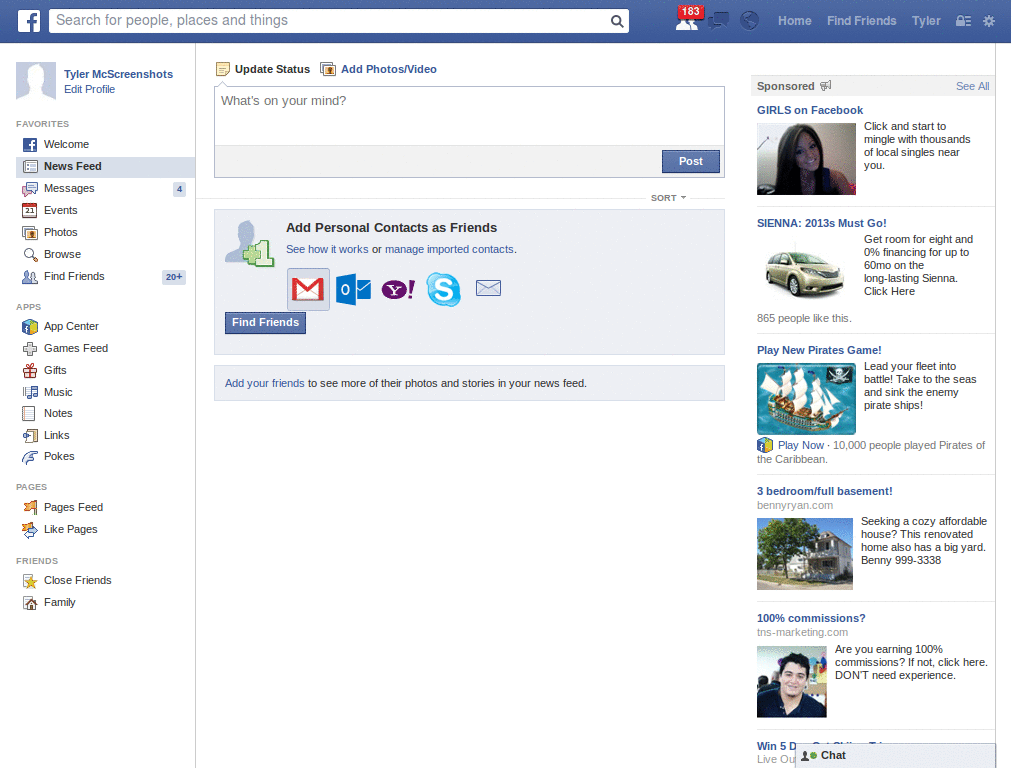Click the Pokes icon in sidebar

[30, 457]
